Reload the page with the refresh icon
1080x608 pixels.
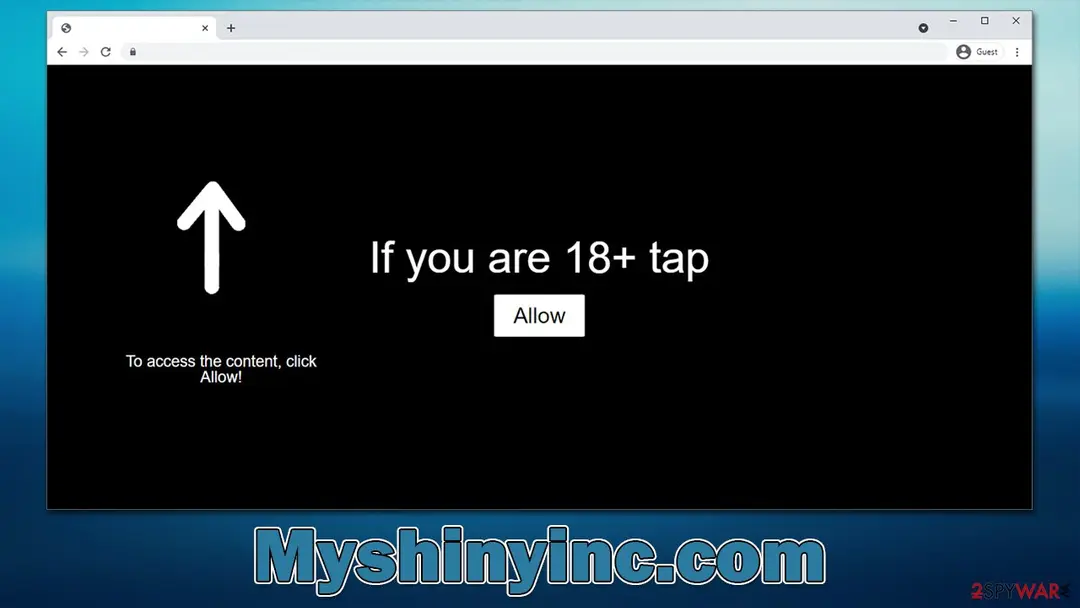(x=105, y=52)
